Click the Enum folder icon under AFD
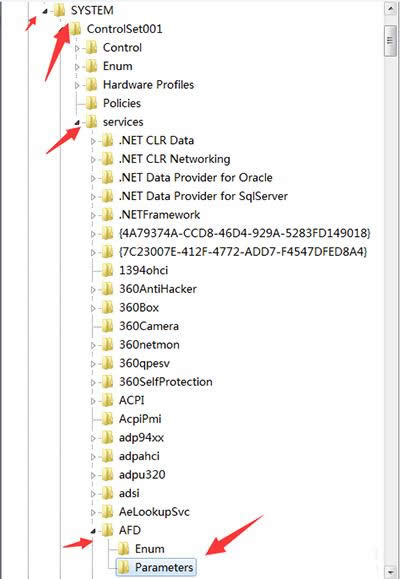 tap(123, 549)
